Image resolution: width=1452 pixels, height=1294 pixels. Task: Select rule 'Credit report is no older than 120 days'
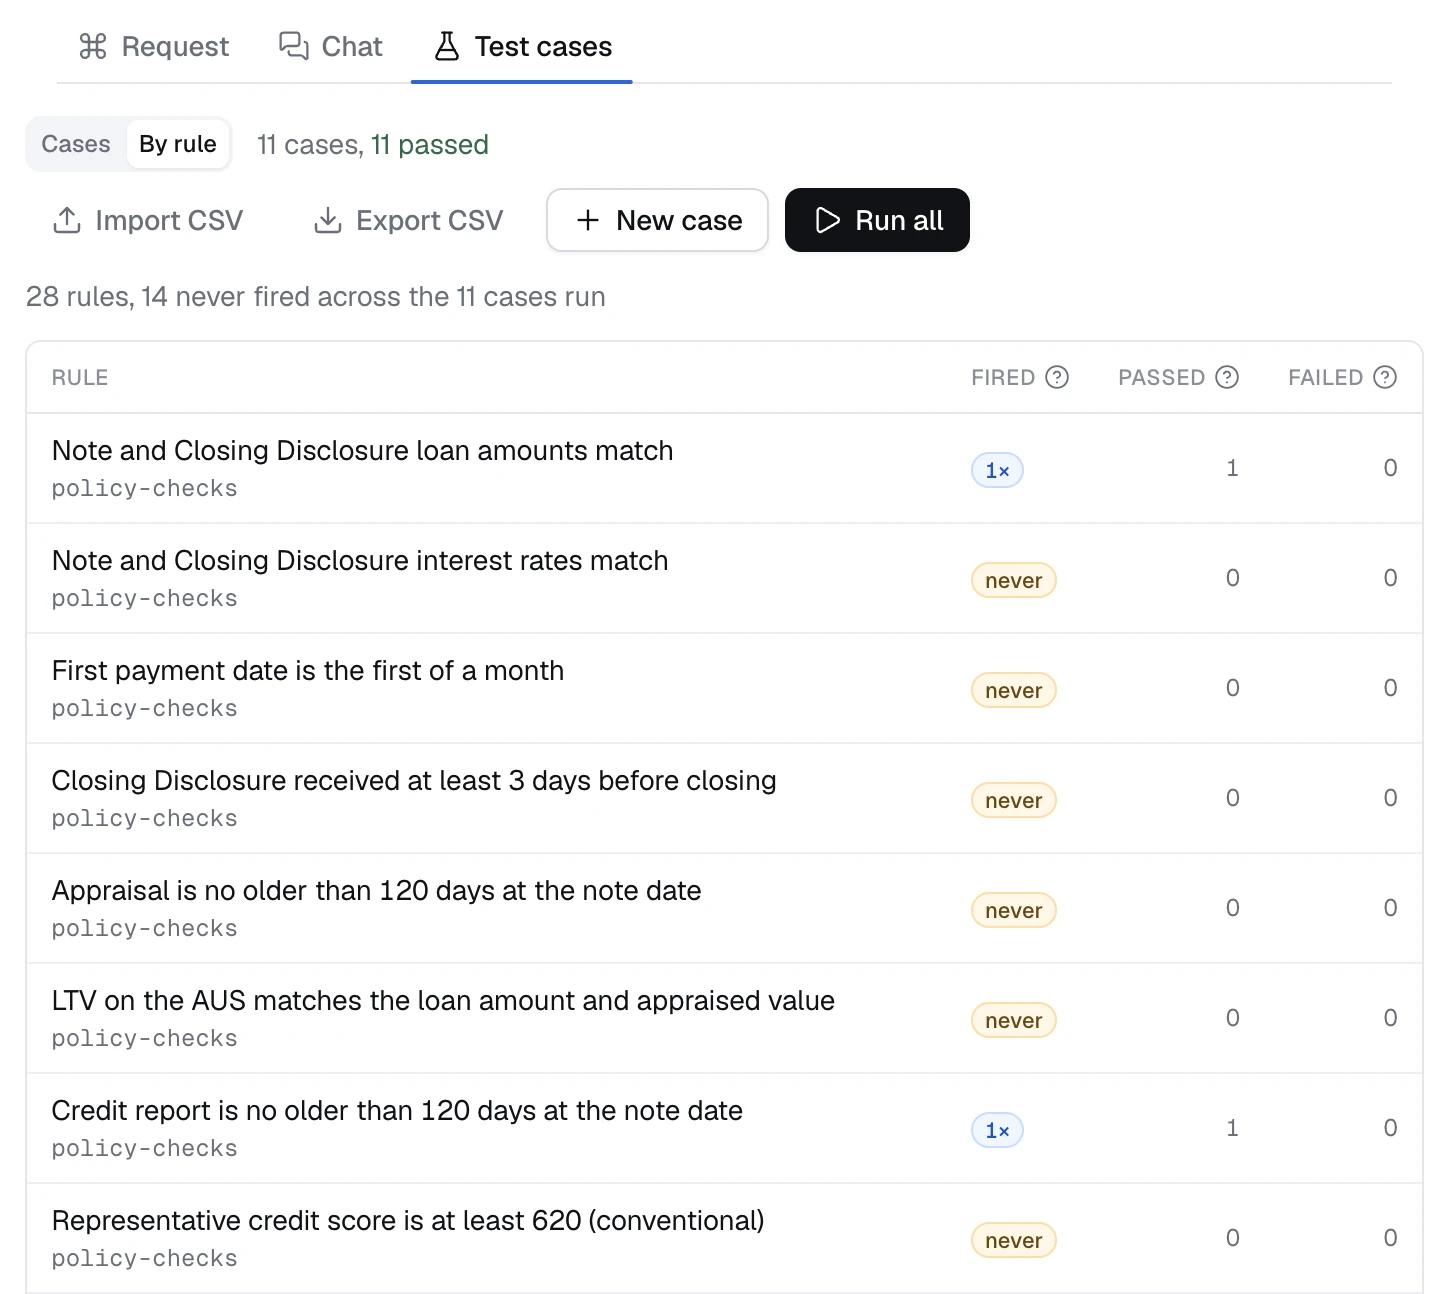tap(724, 1128)
